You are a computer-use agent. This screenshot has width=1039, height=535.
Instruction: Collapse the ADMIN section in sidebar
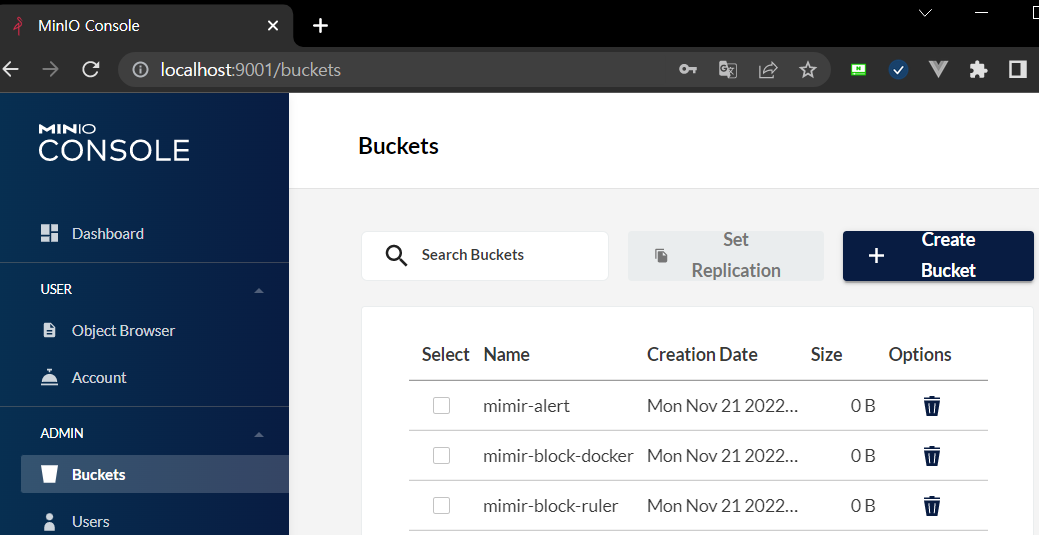pos(259,434)
